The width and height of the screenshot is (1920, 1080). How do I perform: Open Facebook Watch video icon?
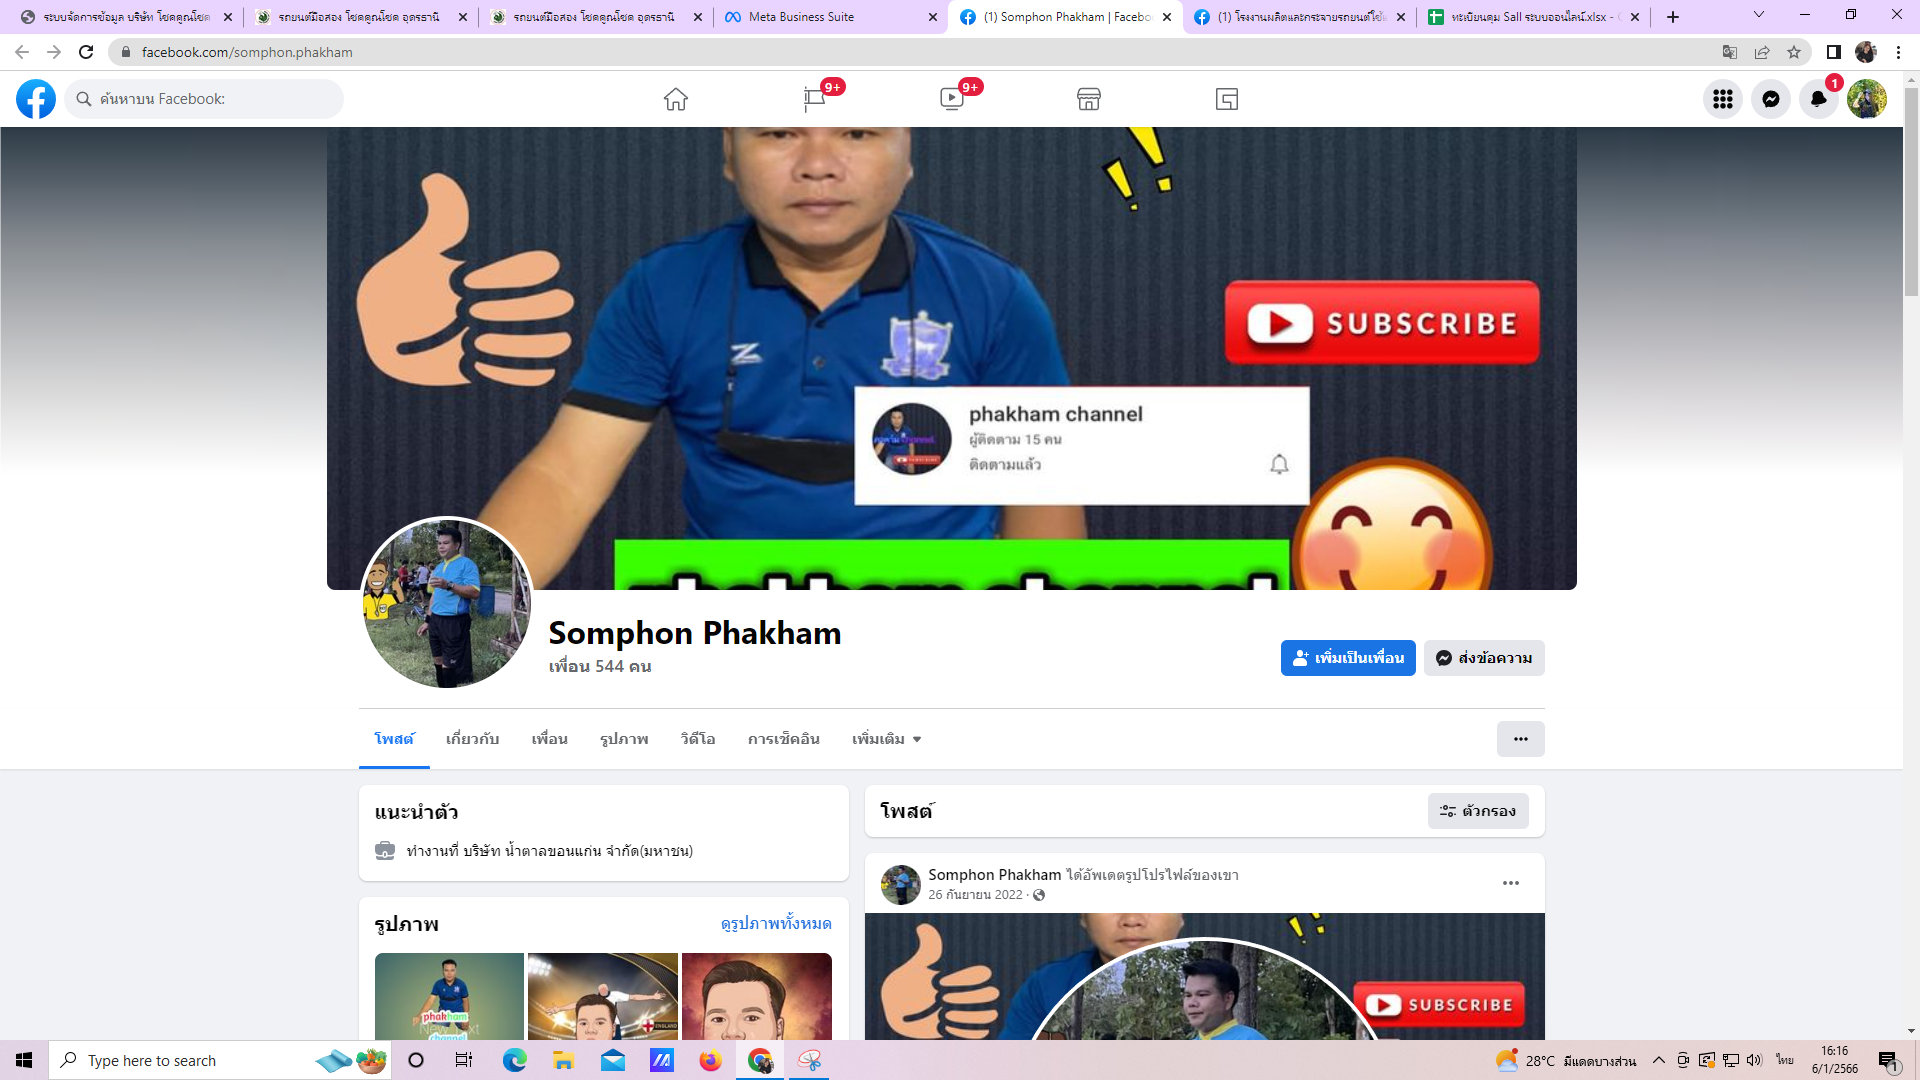[951, 99]
